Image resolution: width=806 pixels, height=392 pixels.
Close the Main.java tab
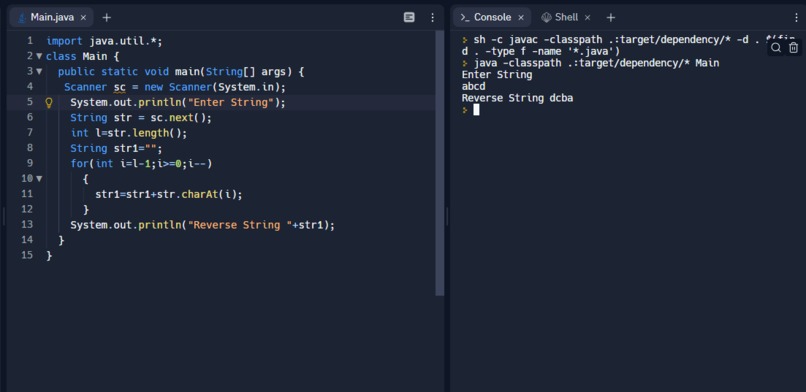pos(83,17)
